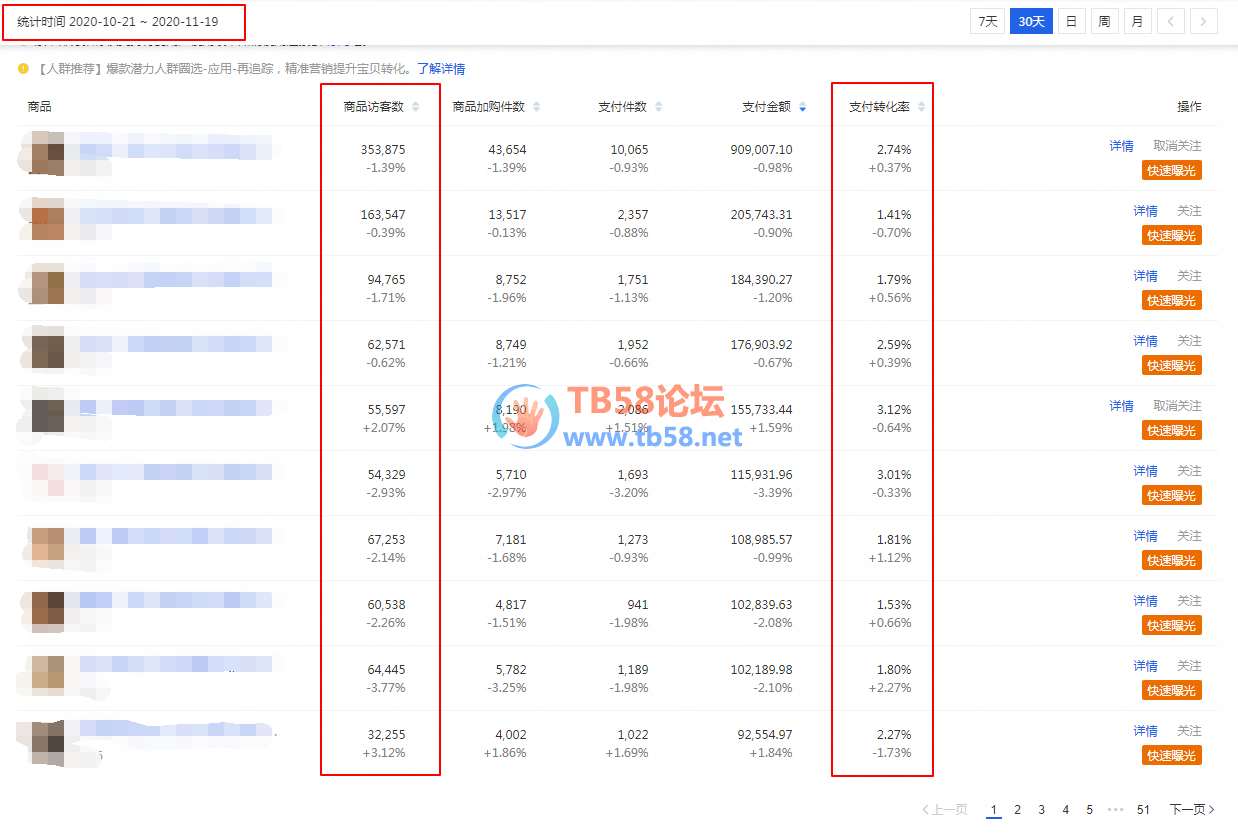1238x833 pixels.
Task: Sort by 支付转化率 column arrows
Action: pos(921,107)
